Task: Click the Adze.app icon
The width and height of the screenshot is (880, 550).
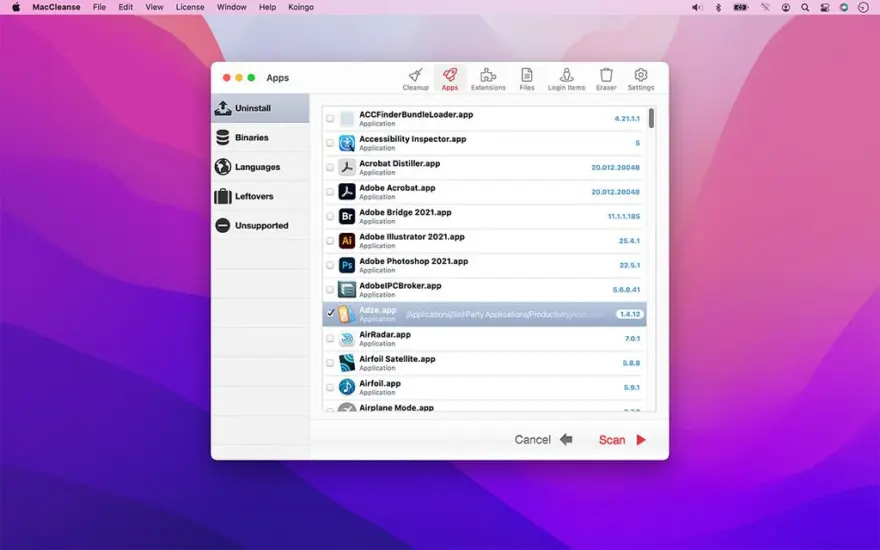Action: pos(347,314)
